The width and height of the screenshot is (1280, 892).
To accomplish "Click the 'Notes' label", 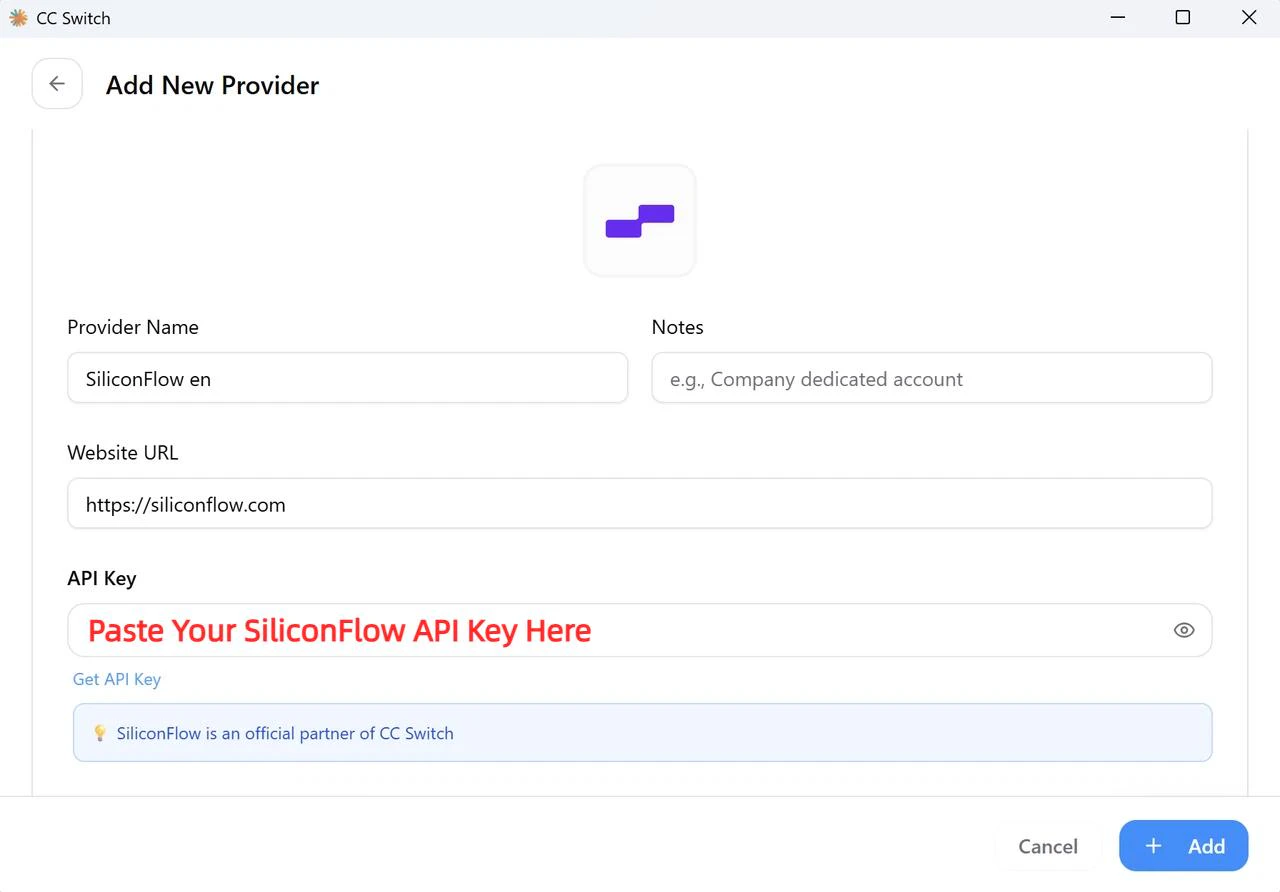I will tap(678, 327).
